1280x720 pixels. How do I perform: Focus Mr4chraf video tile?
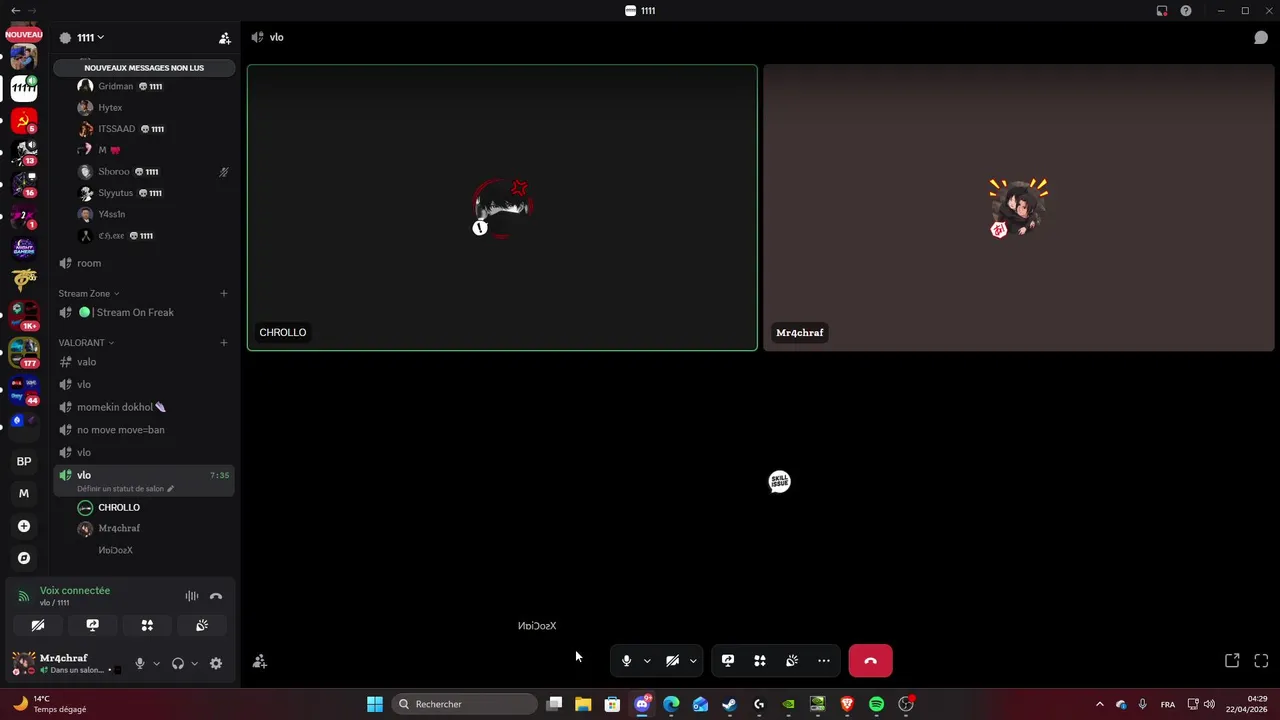click(x=1019, y=208)
